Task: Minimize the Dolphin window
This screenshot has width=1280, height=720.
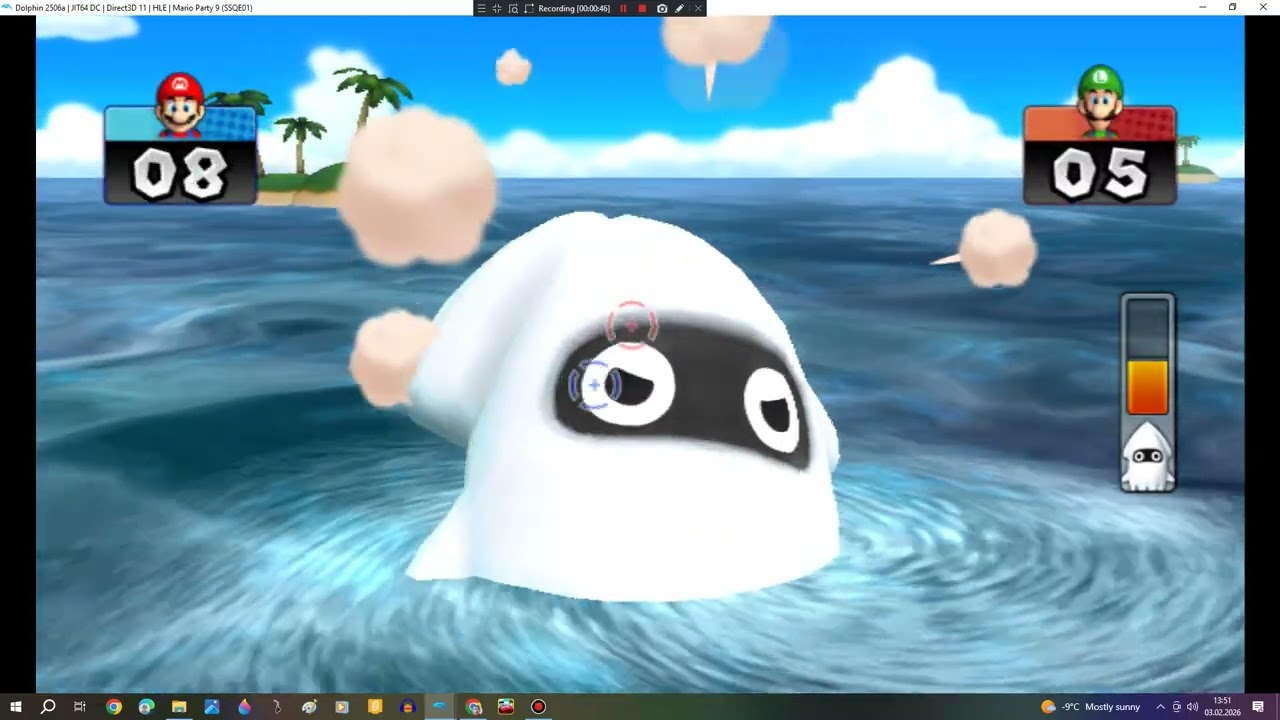Action: point(1202,8)
